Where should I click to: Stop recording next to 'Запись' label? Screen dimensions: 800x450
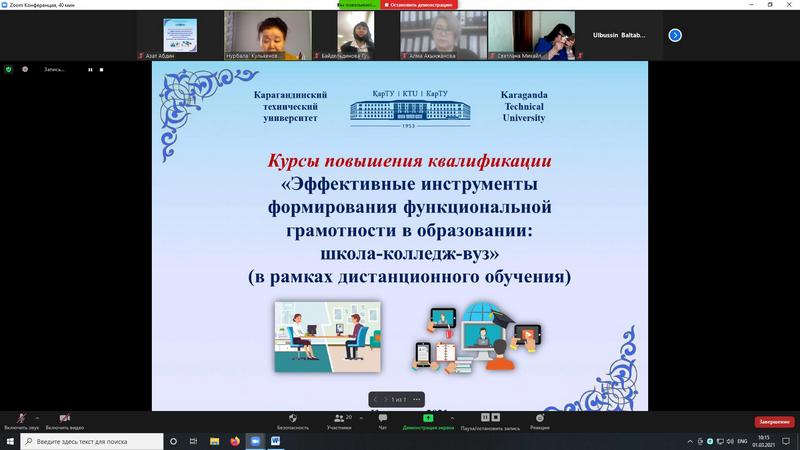(102, 69)
